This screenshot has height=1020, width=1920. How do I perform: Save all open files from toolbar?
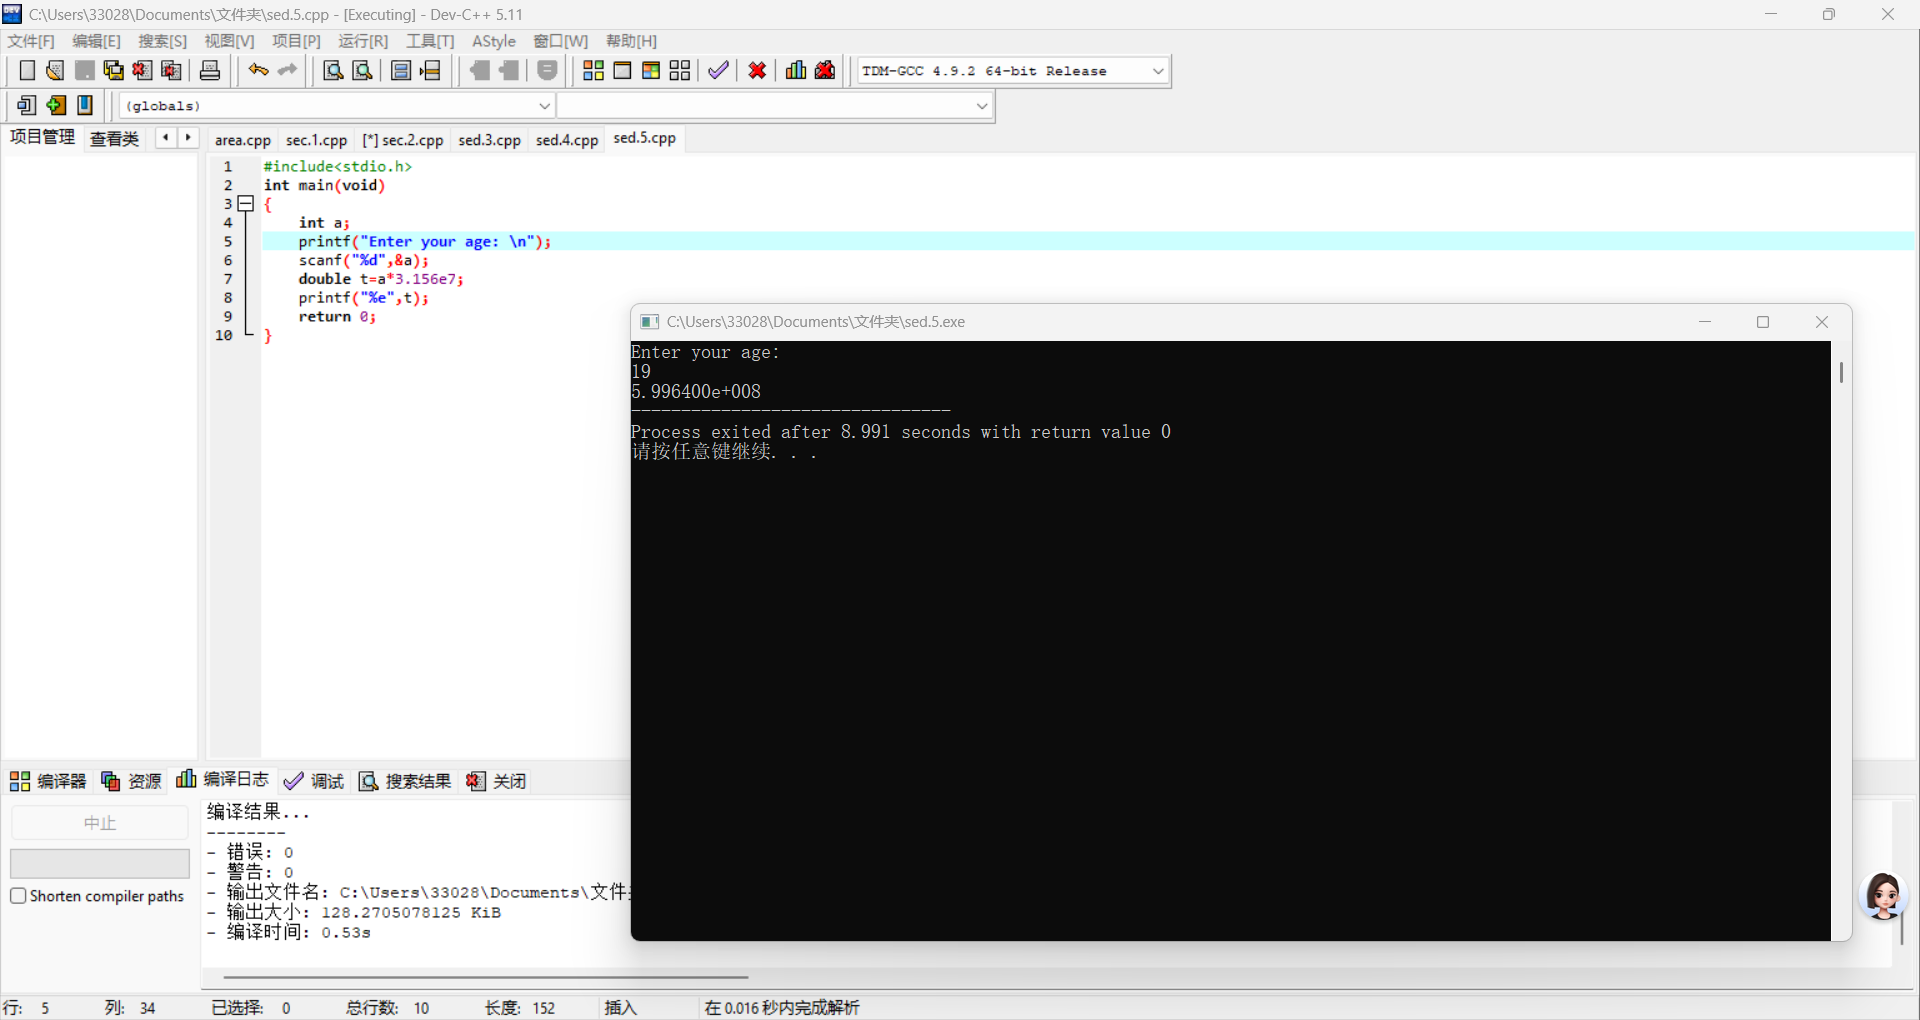pyautogui.click(x=113, y=70)
